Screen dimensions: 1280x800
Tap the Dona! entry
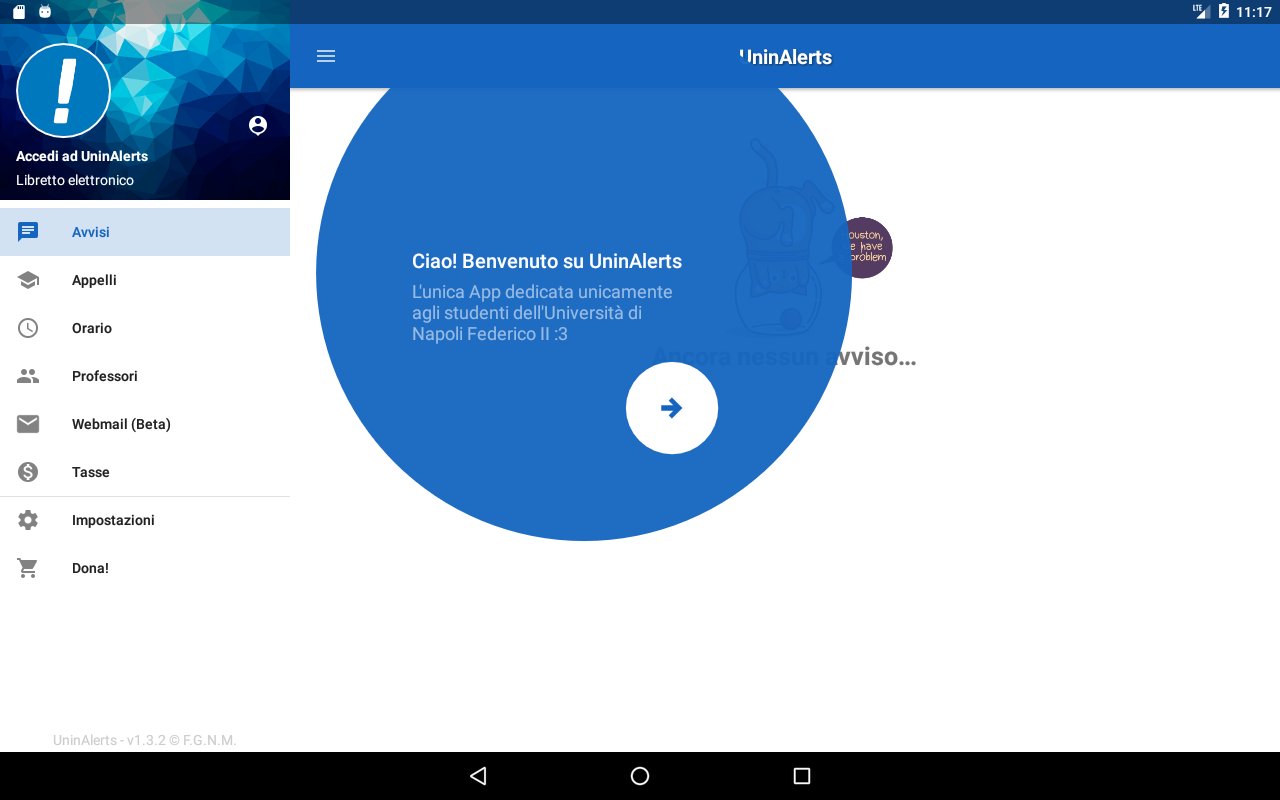pos(145,568)
